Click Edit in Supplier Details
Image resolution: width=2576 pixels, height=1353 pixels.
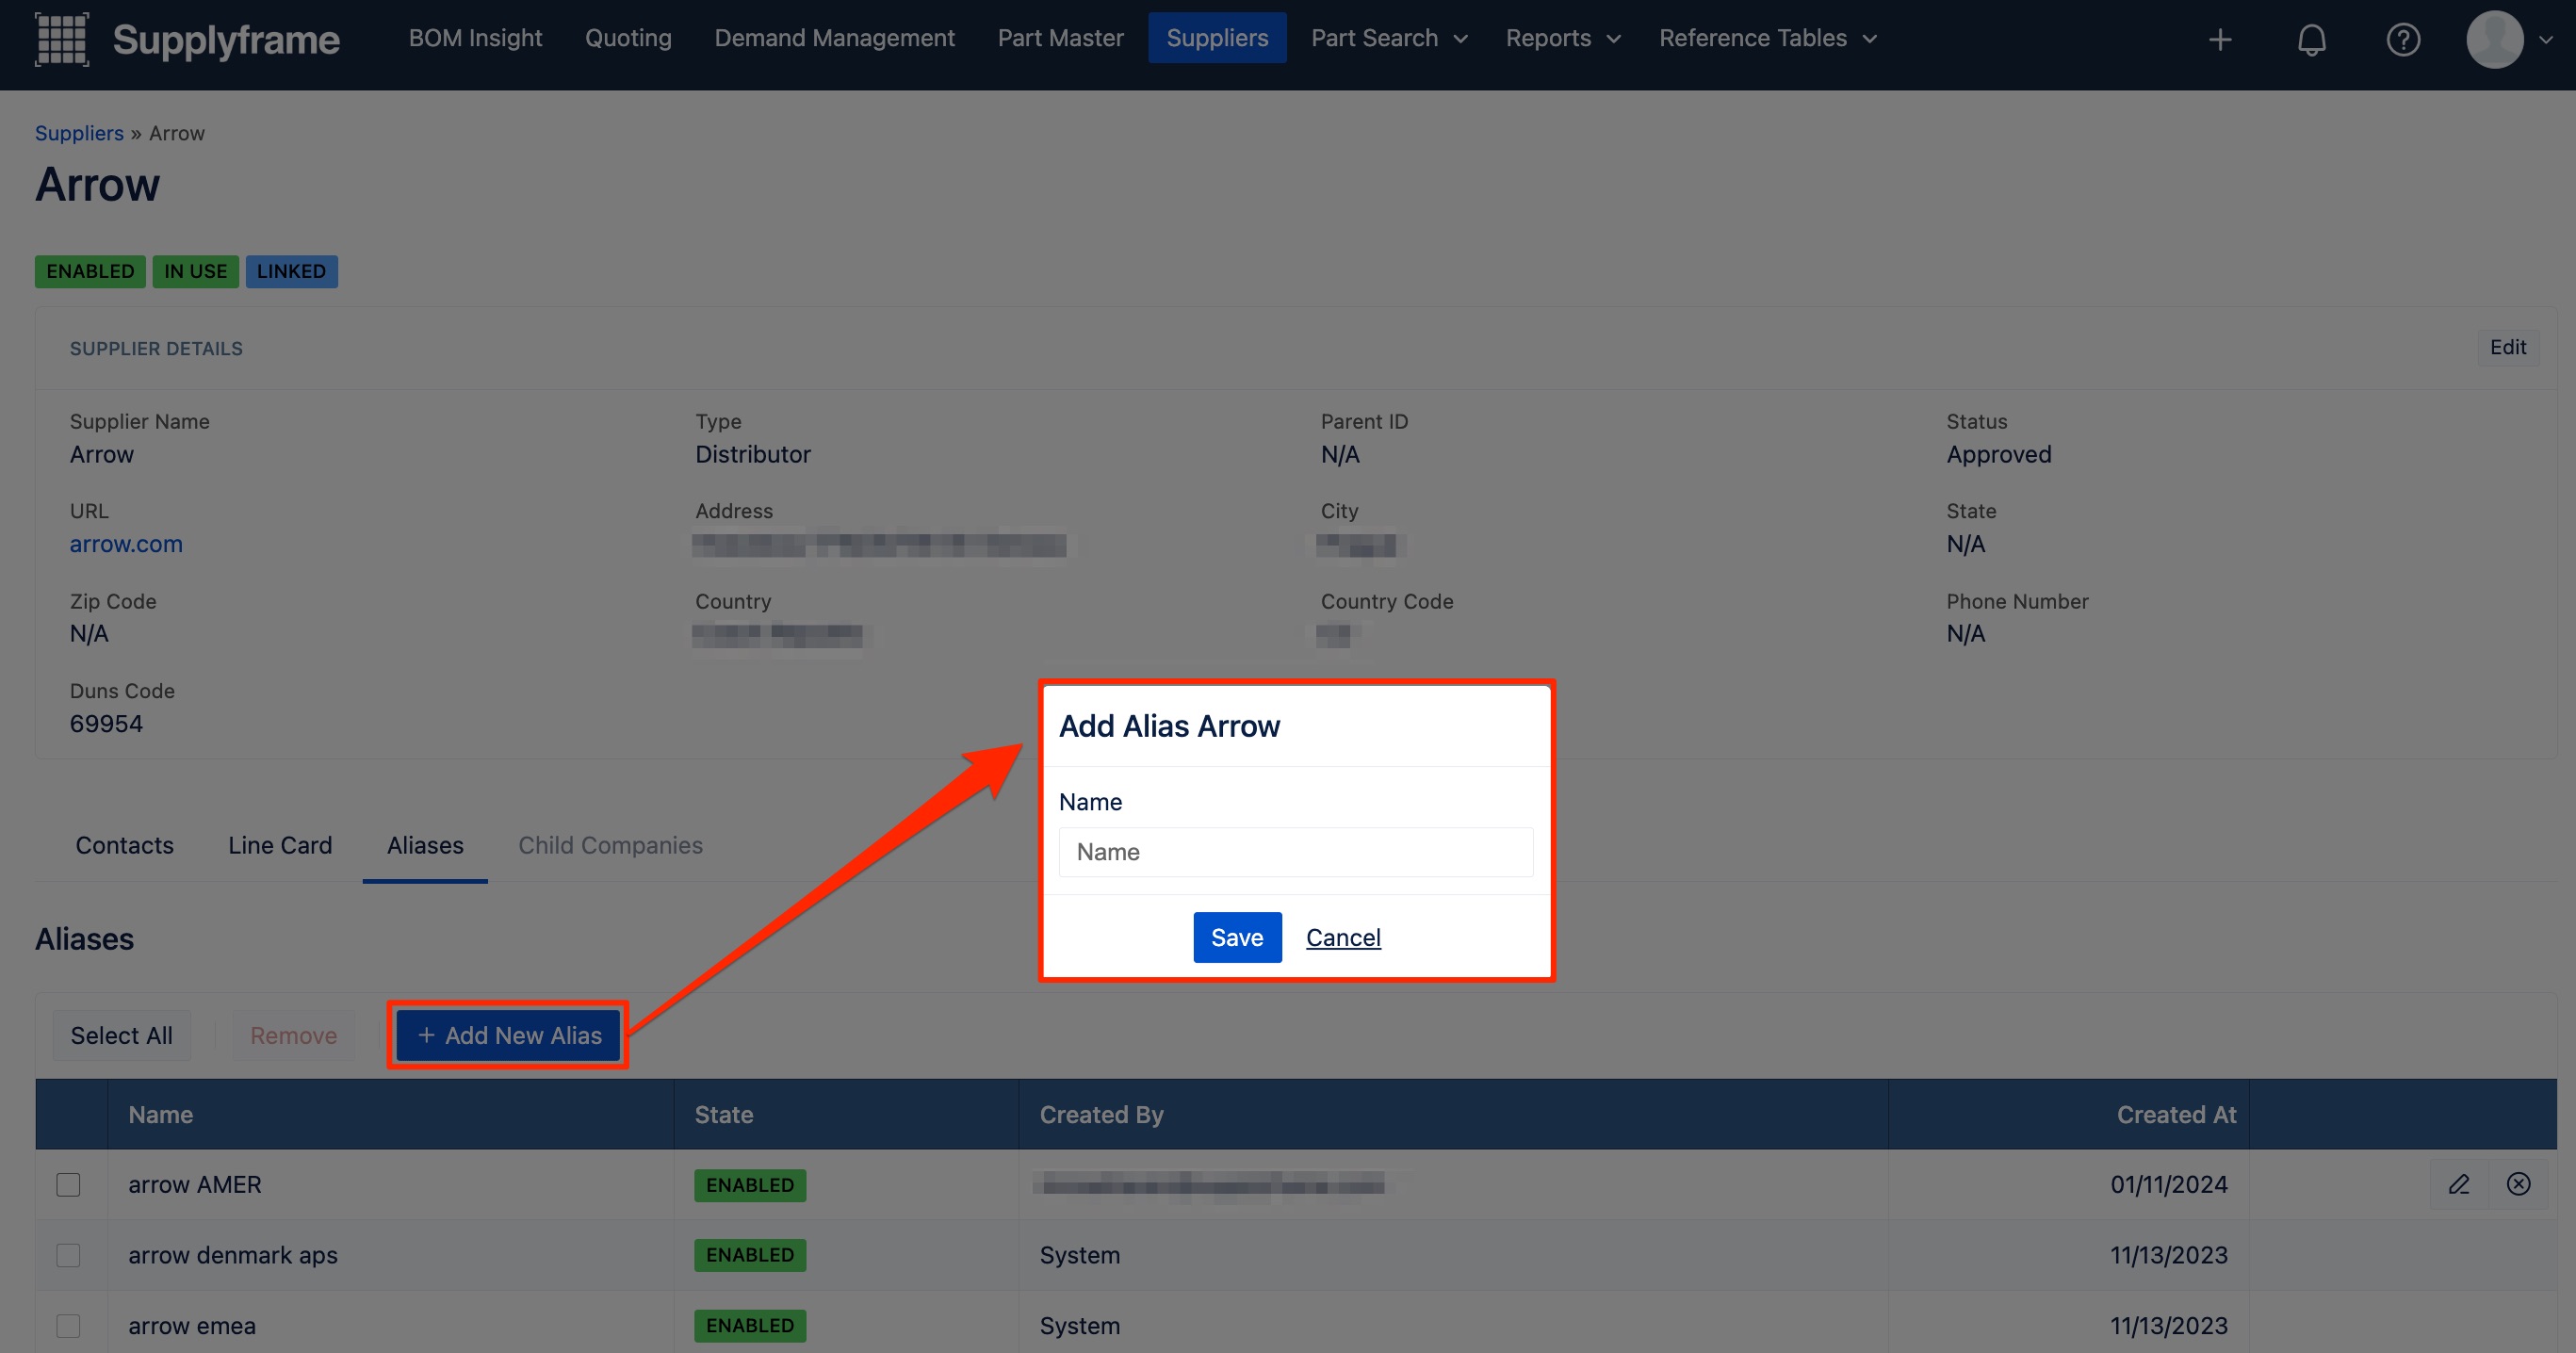click(x=2507, y=347)
